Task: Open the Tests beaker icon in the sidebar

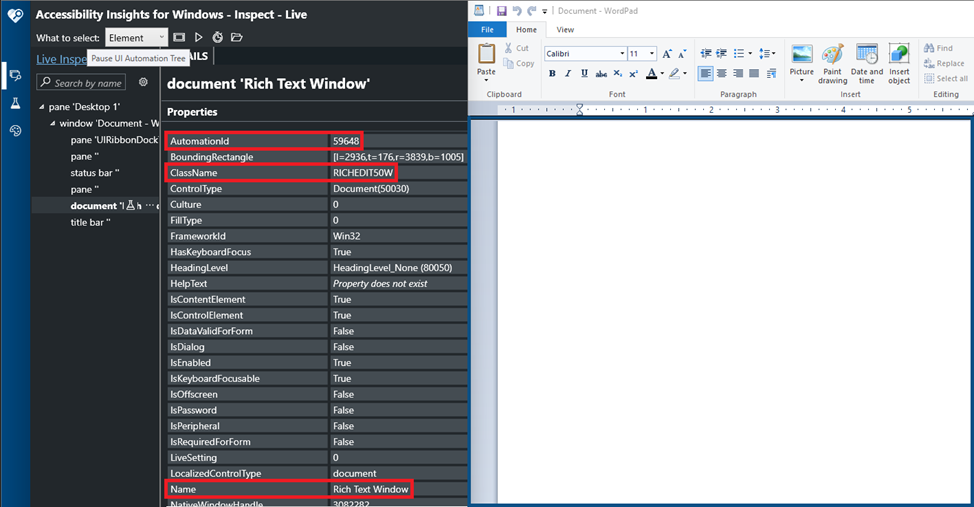Action: pyautogui.click(x=15, y=103)
